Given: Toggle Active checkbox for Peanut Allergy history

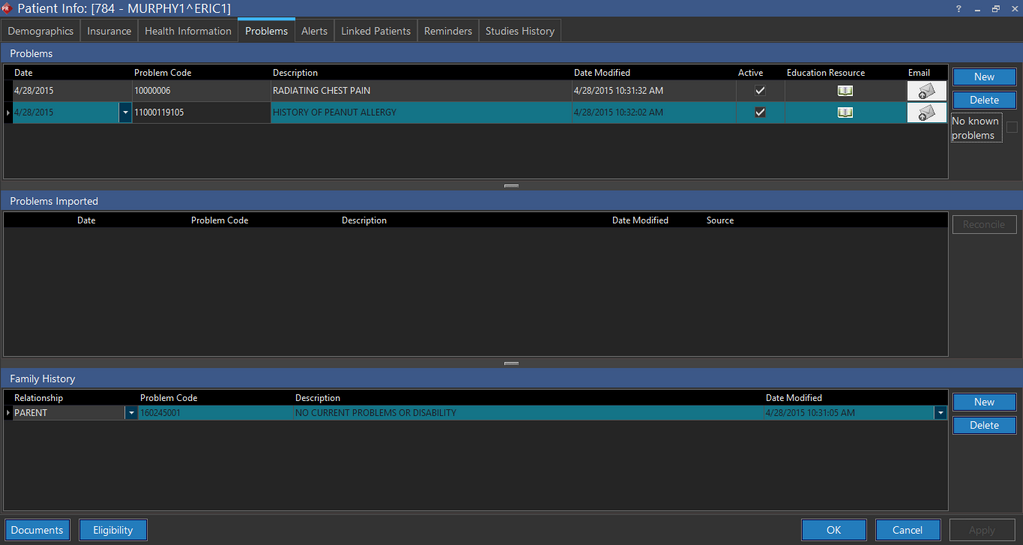Looking at the screenshot, I should (760, 113).
